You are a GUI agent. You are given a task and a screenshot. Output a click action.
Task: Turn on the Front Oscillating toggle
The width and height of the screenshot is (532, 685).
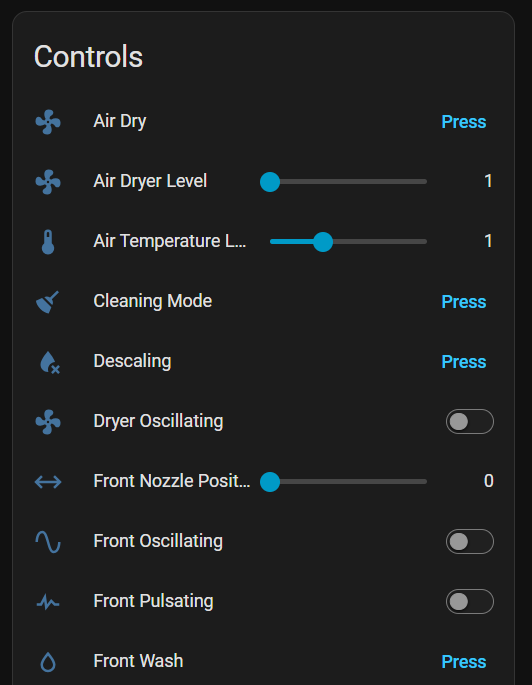coord(470,542)
